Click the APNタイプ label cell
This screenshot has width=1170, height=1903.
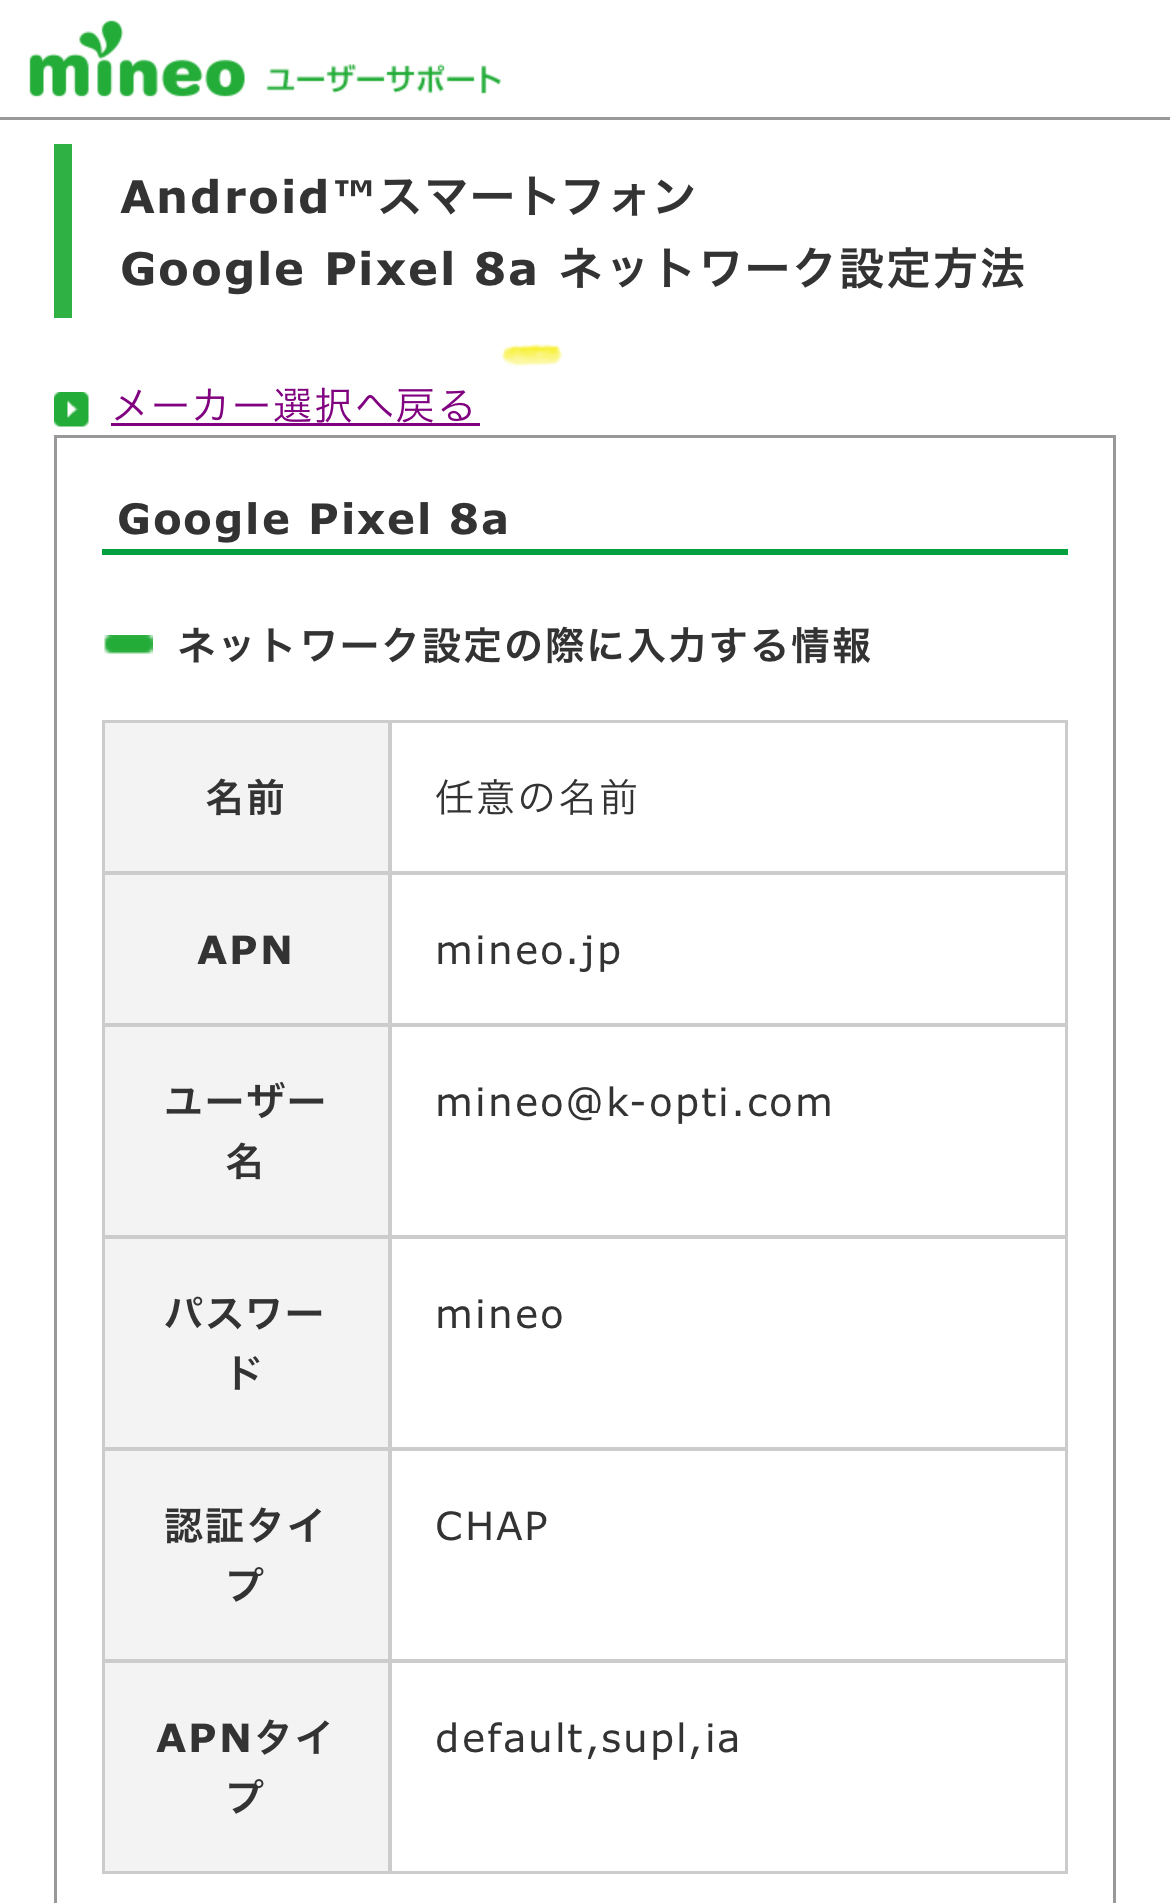(246, 1767)
